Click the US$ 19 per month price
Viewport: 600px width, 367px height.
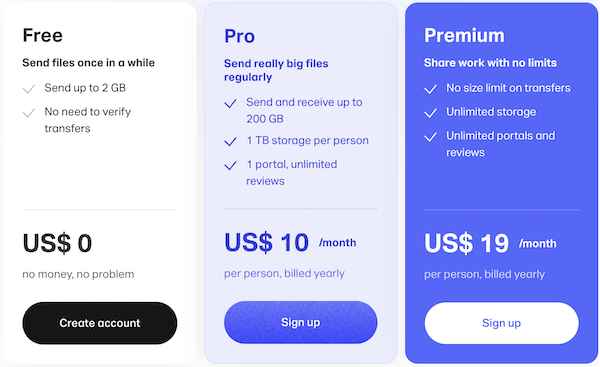click(490, 243)
